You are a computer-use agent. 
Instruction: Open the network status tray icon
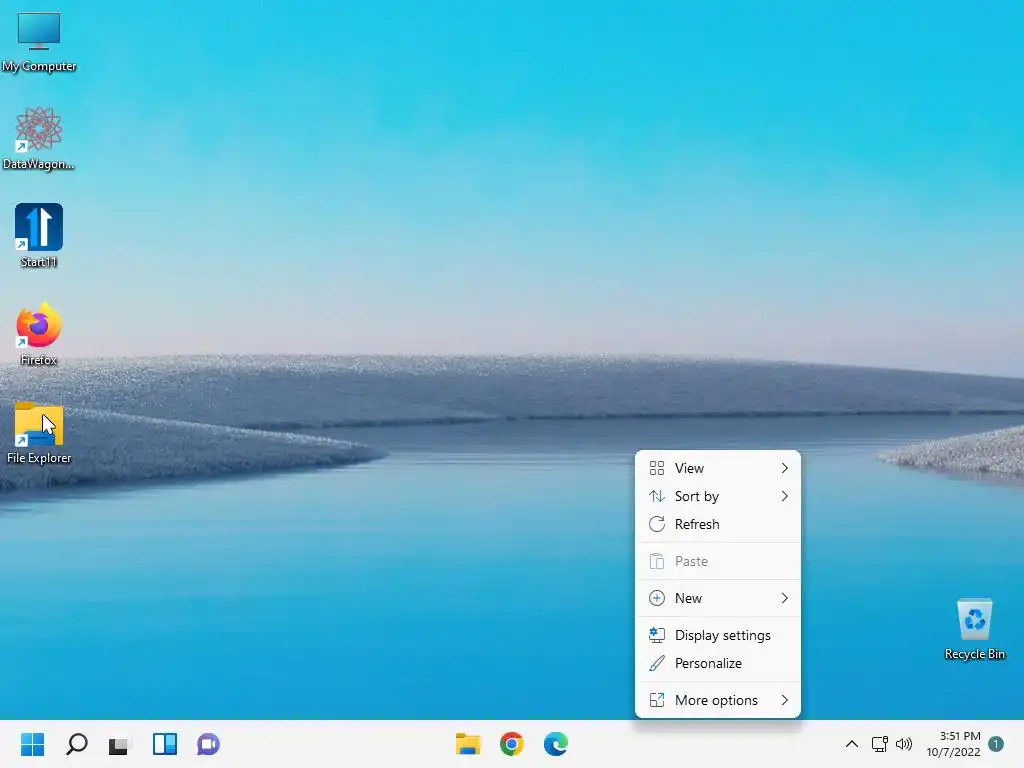click(880, 744)
